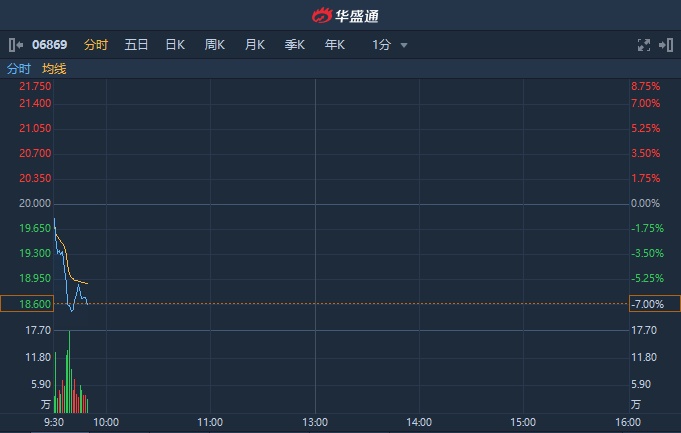This screenshot has width=681, height=433.
Task: Click the 18.950 price axis label
Action: pyautogui.click(x=35, y=278)
